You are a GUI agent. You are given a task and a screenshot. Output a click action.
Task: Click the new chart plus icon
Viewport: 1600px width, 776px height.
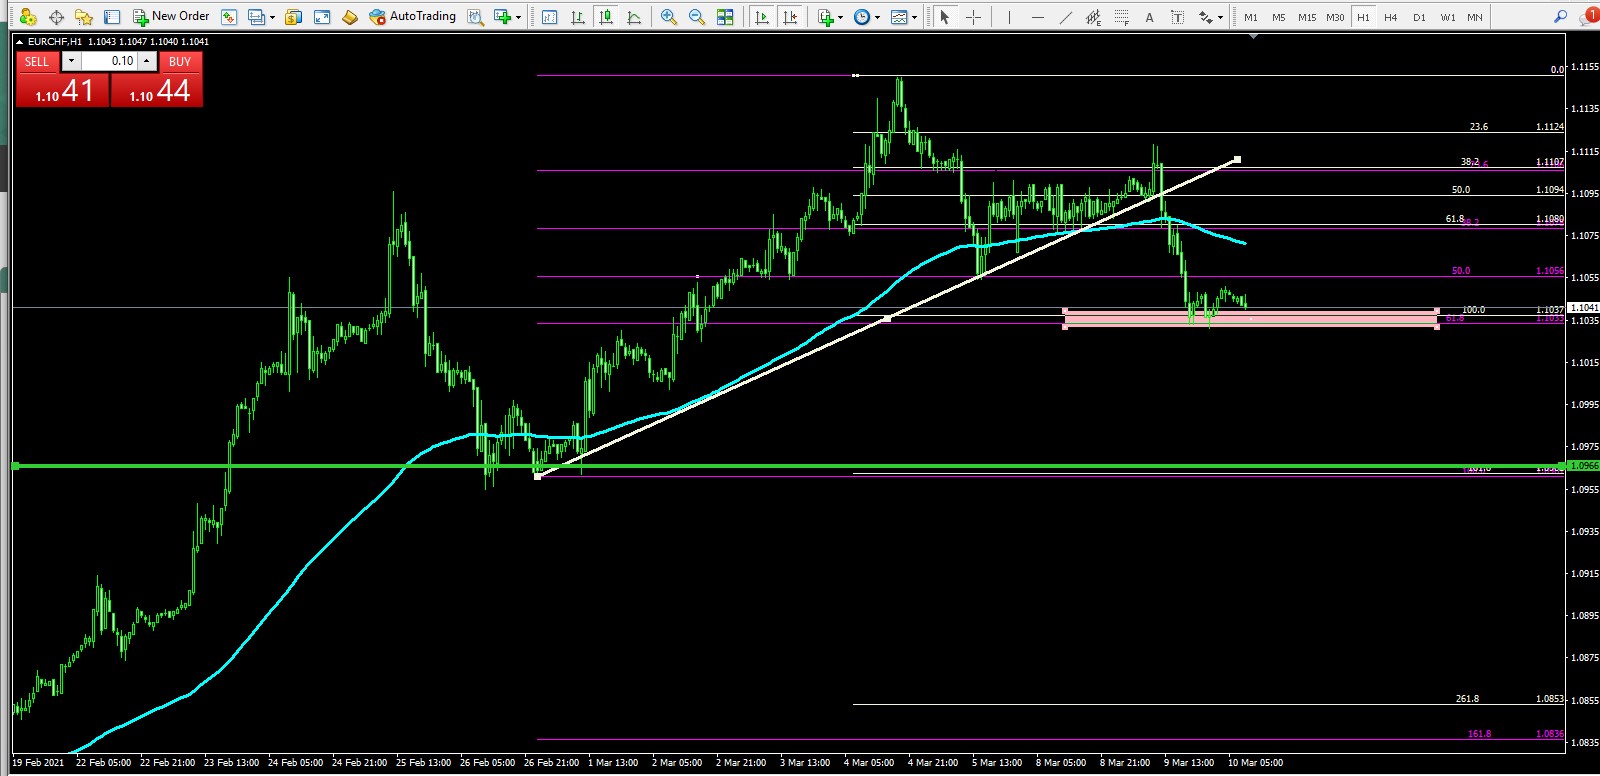(x=502, y=17)
